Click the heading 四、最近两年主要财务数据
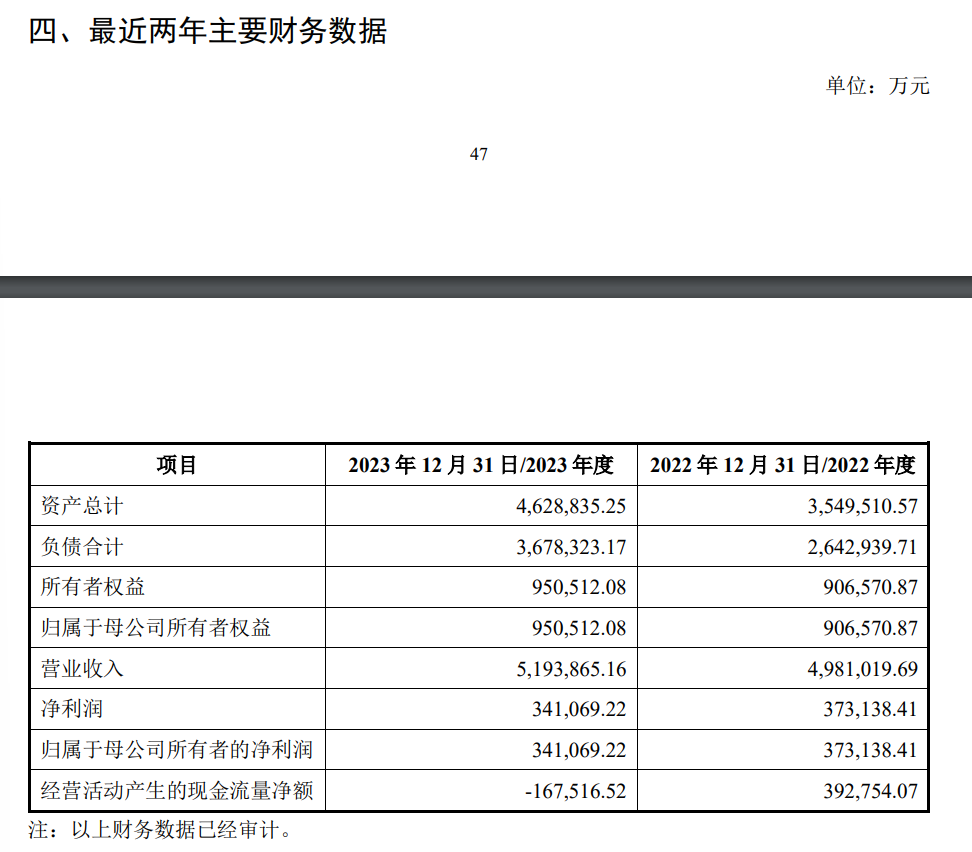The width and height of the screenshot is (972, 852). (x=208, y=31)
